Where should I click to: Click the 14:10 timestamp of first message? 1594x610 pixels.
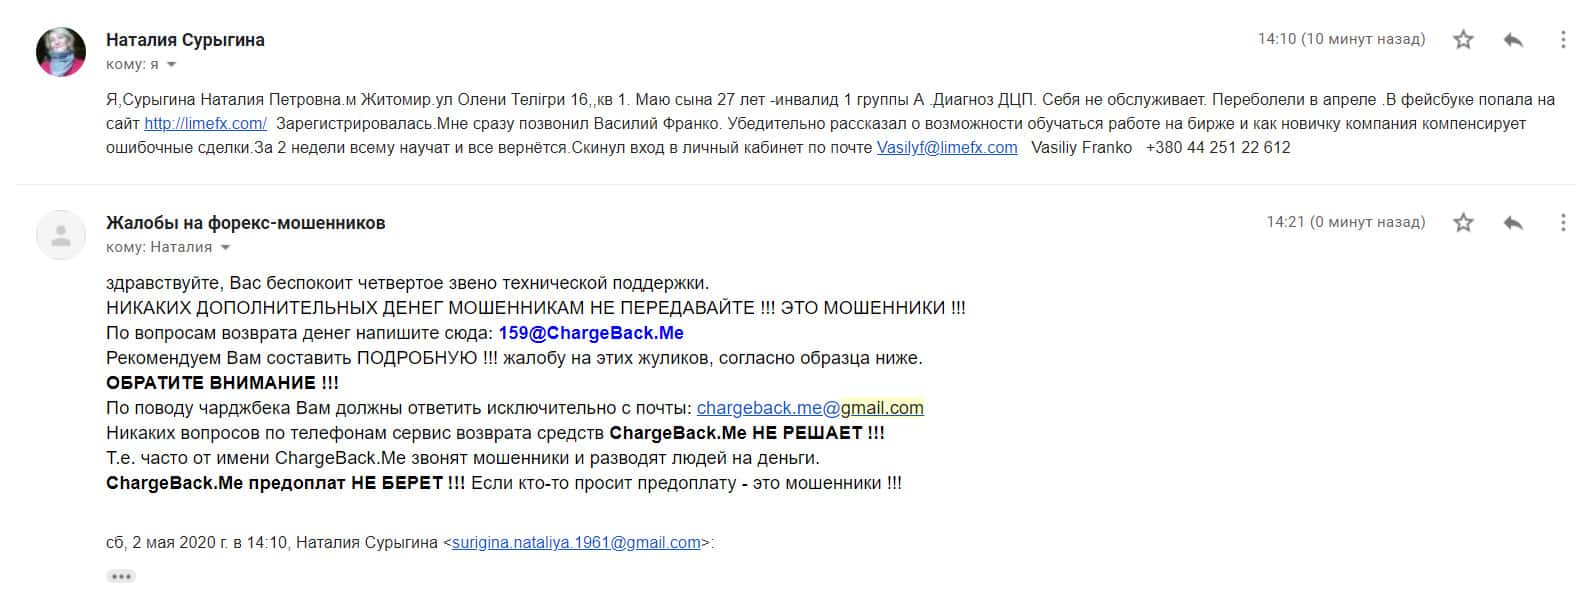pos(1341,39)
